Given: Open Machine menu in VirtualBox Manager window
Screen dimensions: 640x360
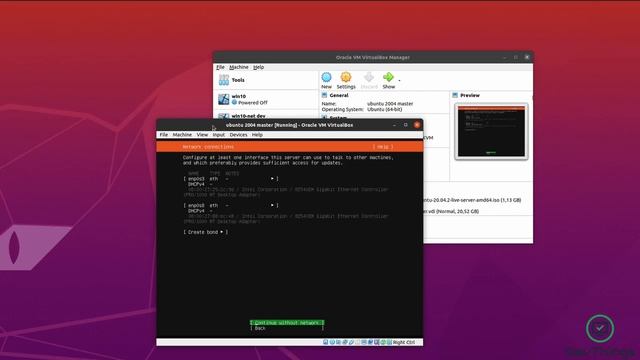Looking at the screenshot, I should tap(239, 67).
